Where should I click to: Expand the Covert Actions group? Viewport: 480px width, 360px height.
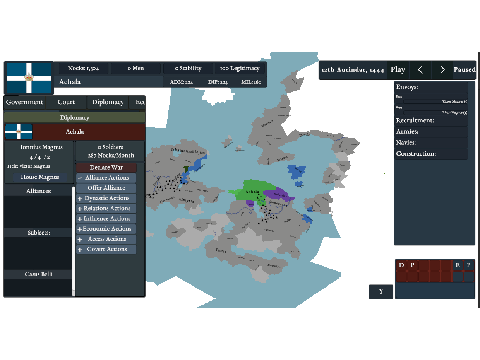106,249
